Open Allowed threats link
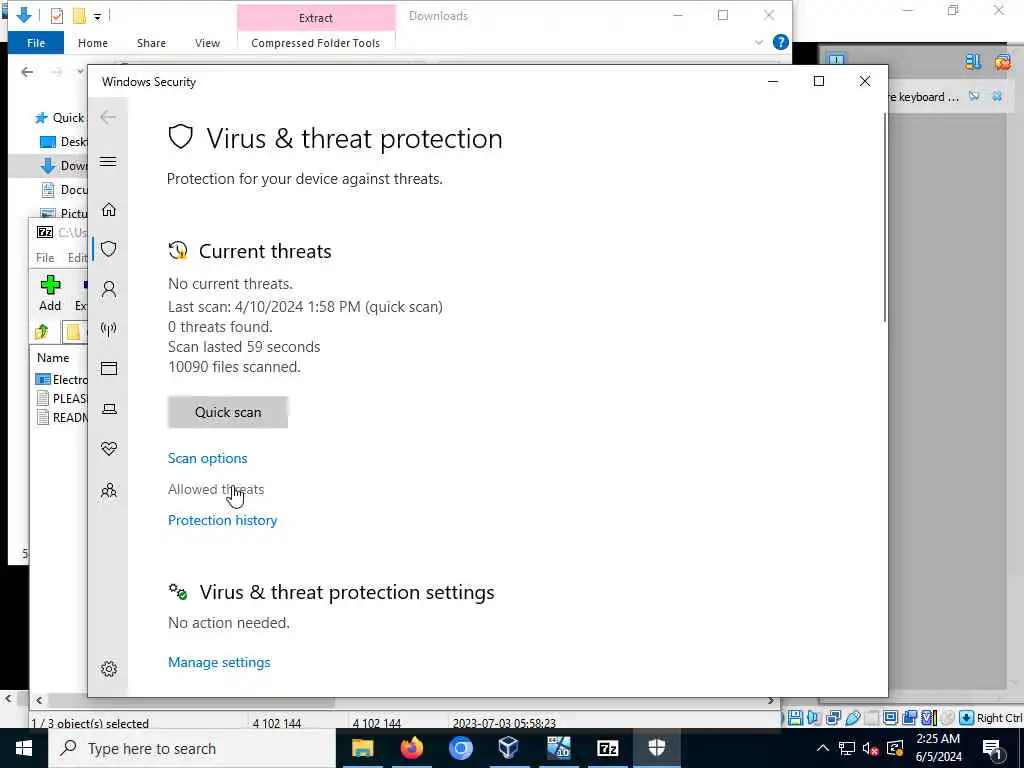1024x768 pixels. (x=216, y=489)
